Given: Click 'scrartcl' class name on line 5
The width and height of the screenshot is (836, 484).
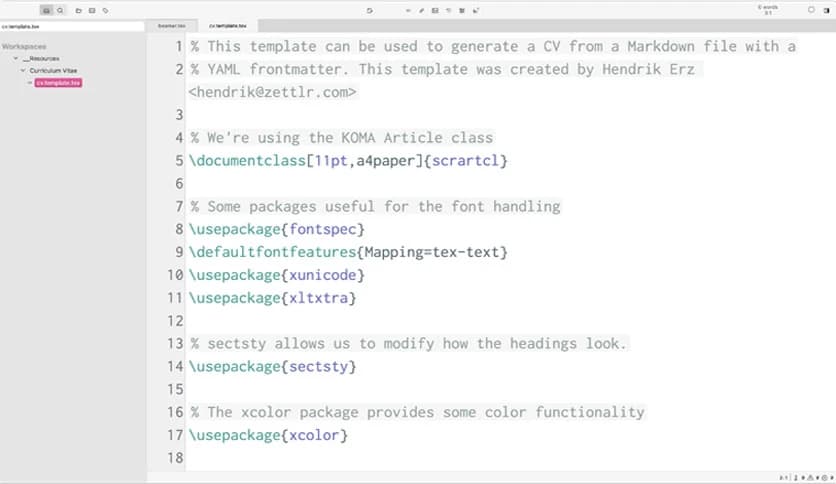Looking at the screenshot, I should [464, 160].
